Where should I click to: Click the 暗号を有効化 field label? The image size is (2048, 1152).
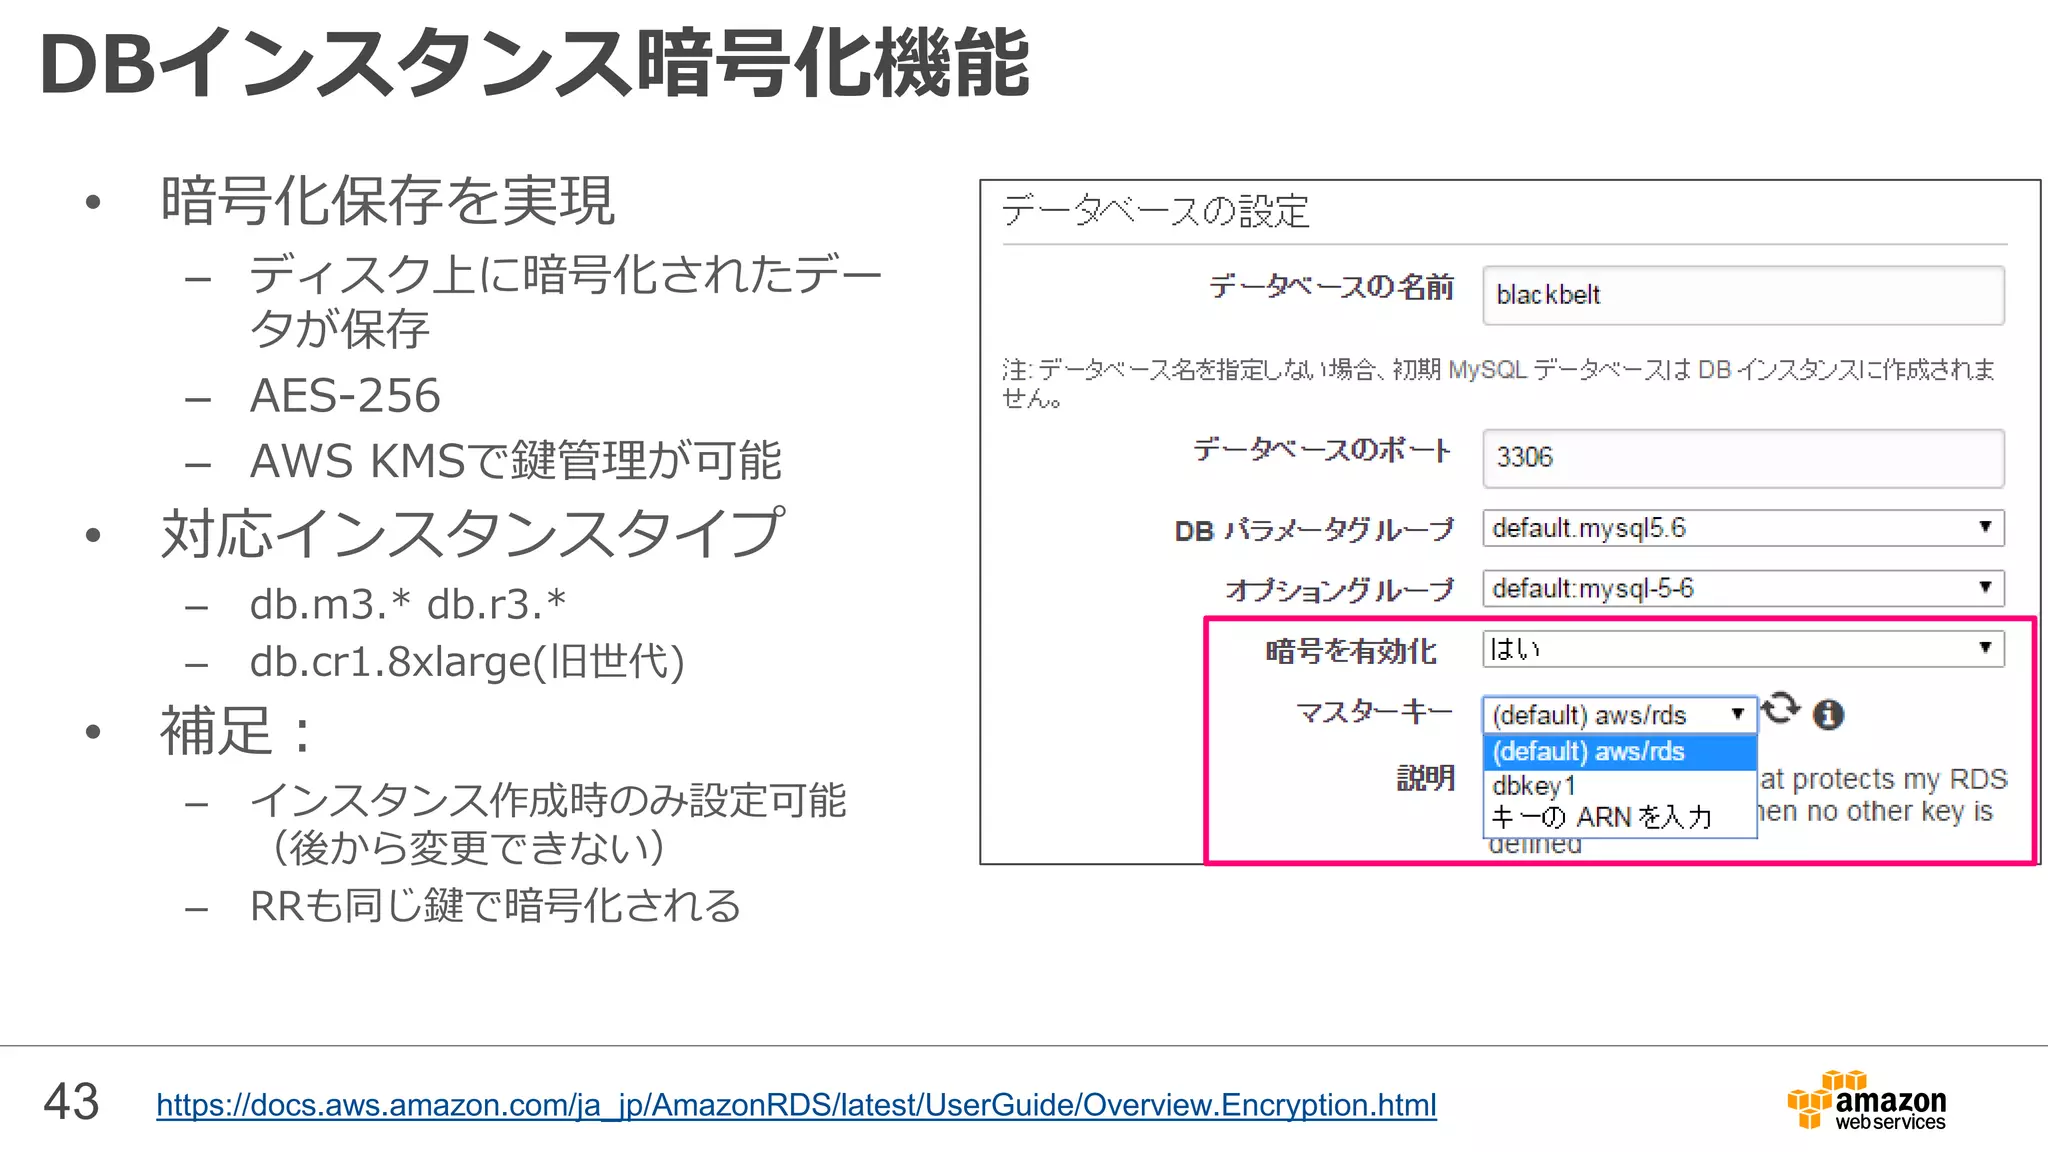pos(1351,651)
